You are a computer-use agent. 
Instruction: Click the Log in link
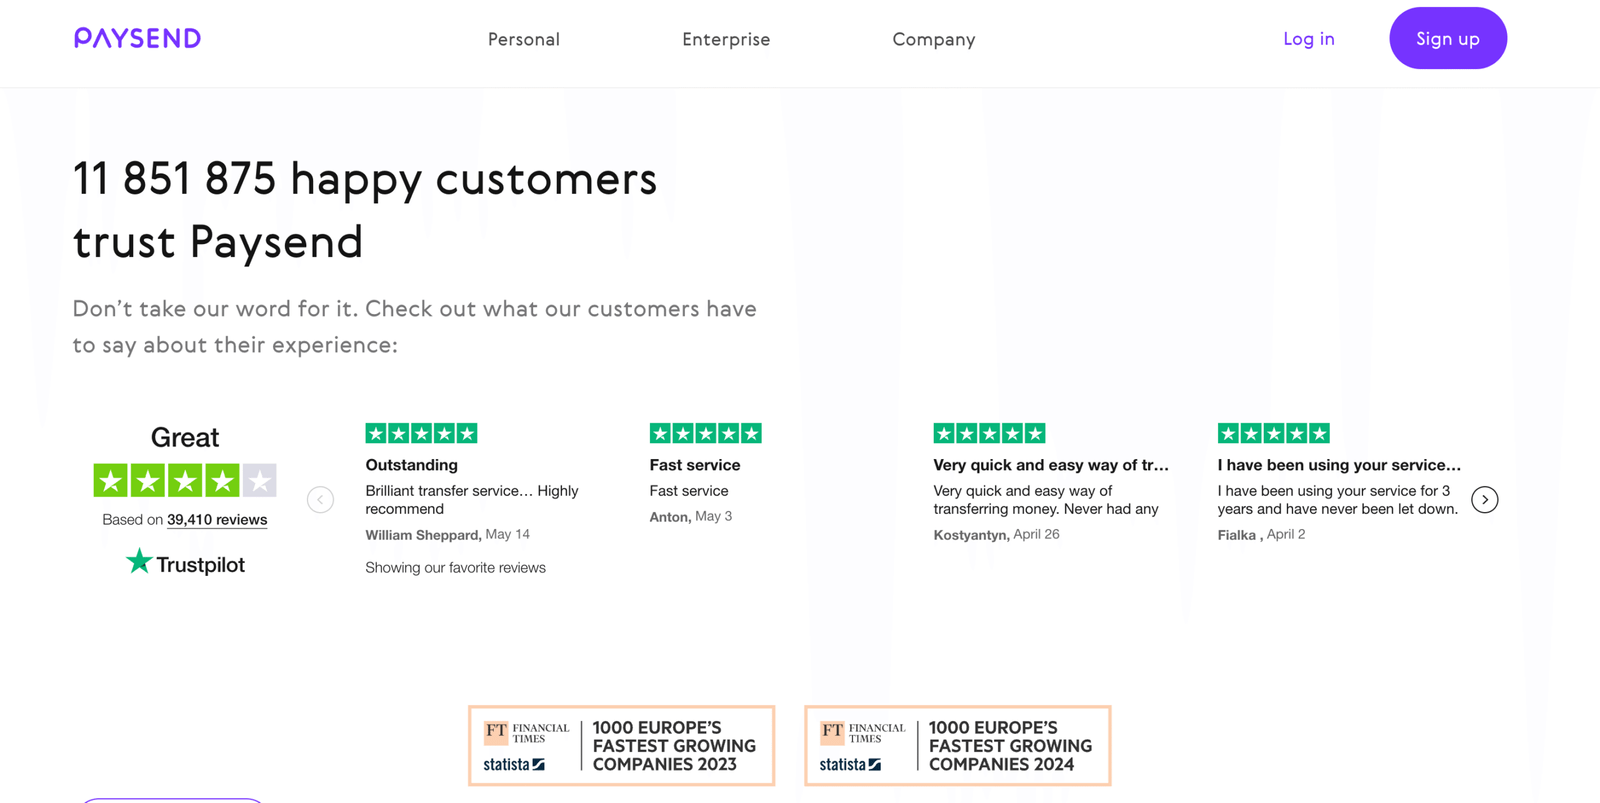[1308, 39]
